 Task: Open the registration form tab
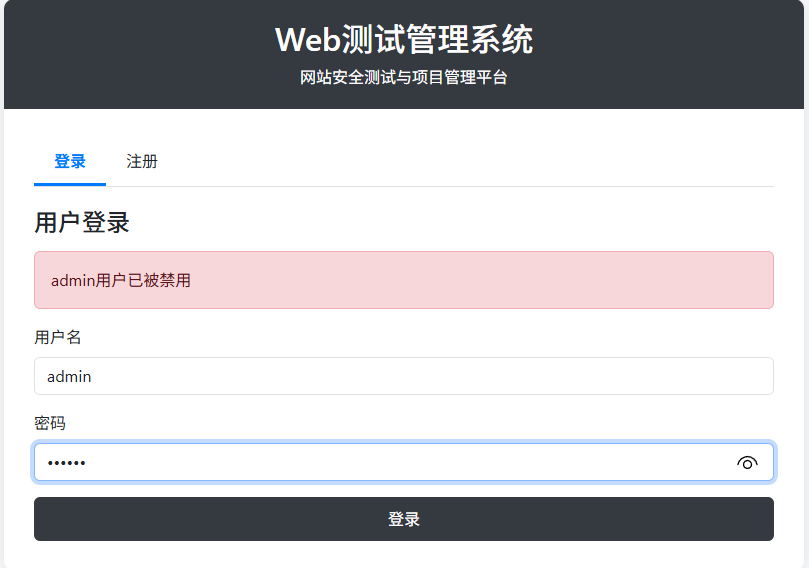coord(142,162)
